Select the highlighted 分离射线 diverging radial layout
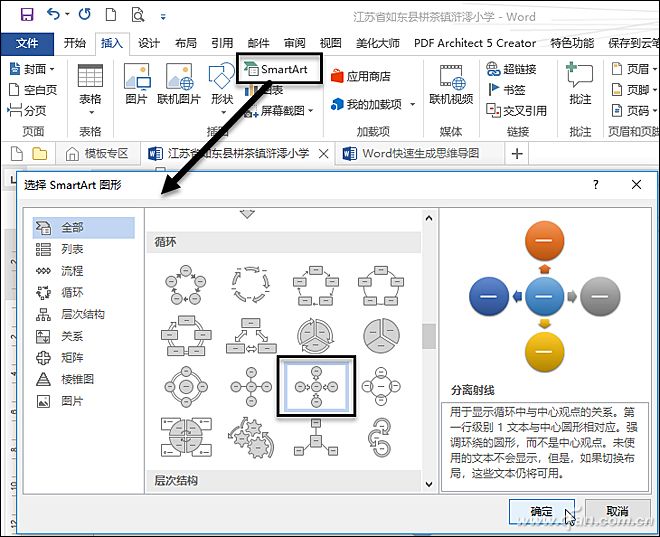 pyautogui.click(x=316, y=386)
